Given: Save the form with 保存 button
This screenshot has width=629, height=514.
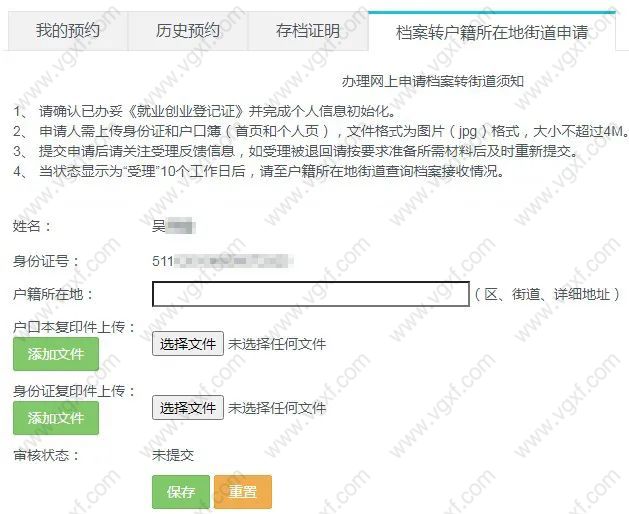Looking at the screenshot, I should pos(181,492).
